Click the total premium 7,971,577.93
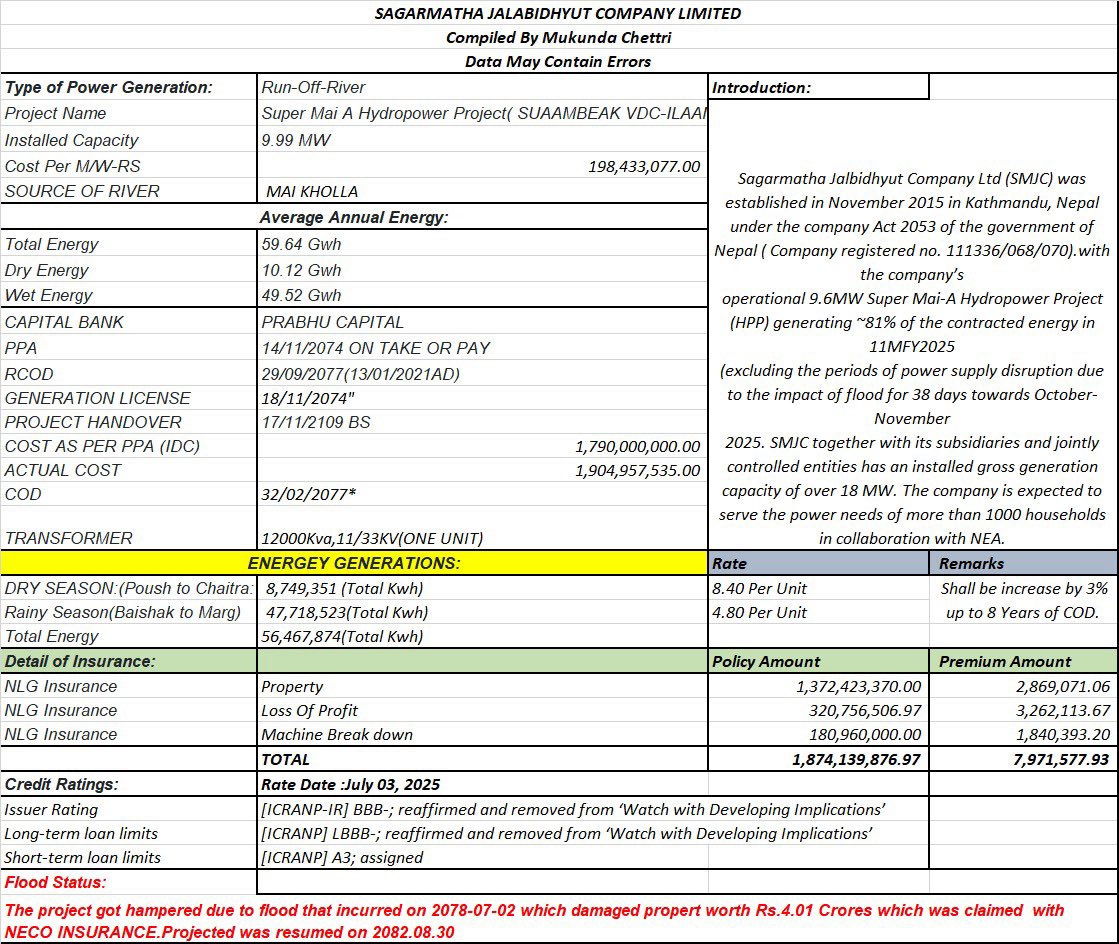This screenshot has width=1119, height=944. (1061, 759)
